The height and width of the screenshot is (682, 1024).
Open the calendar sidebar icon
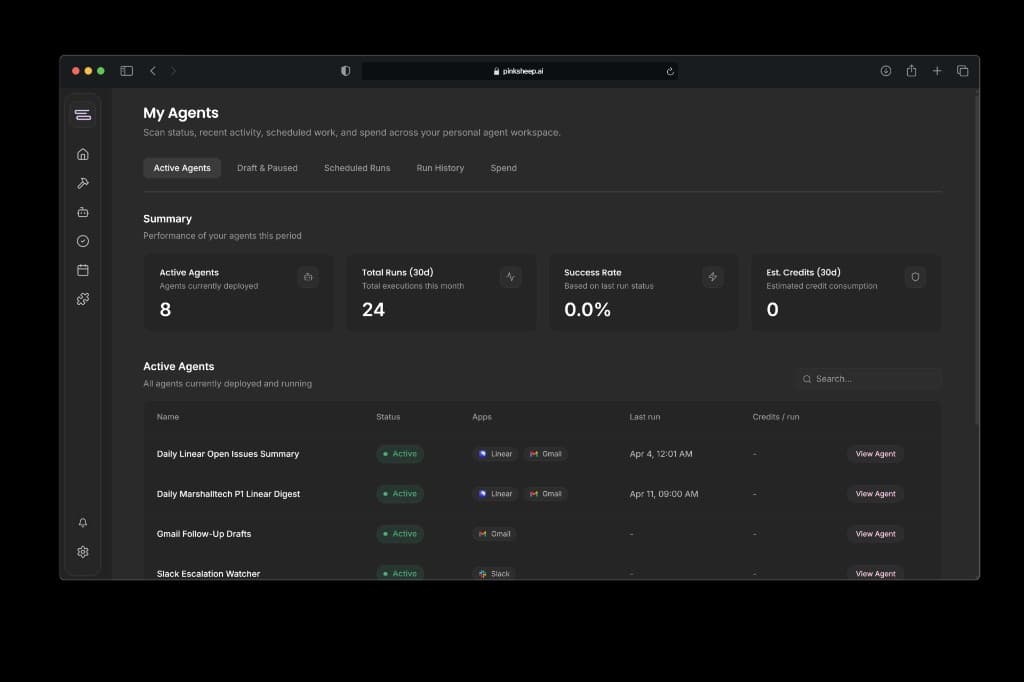[83, 270]
